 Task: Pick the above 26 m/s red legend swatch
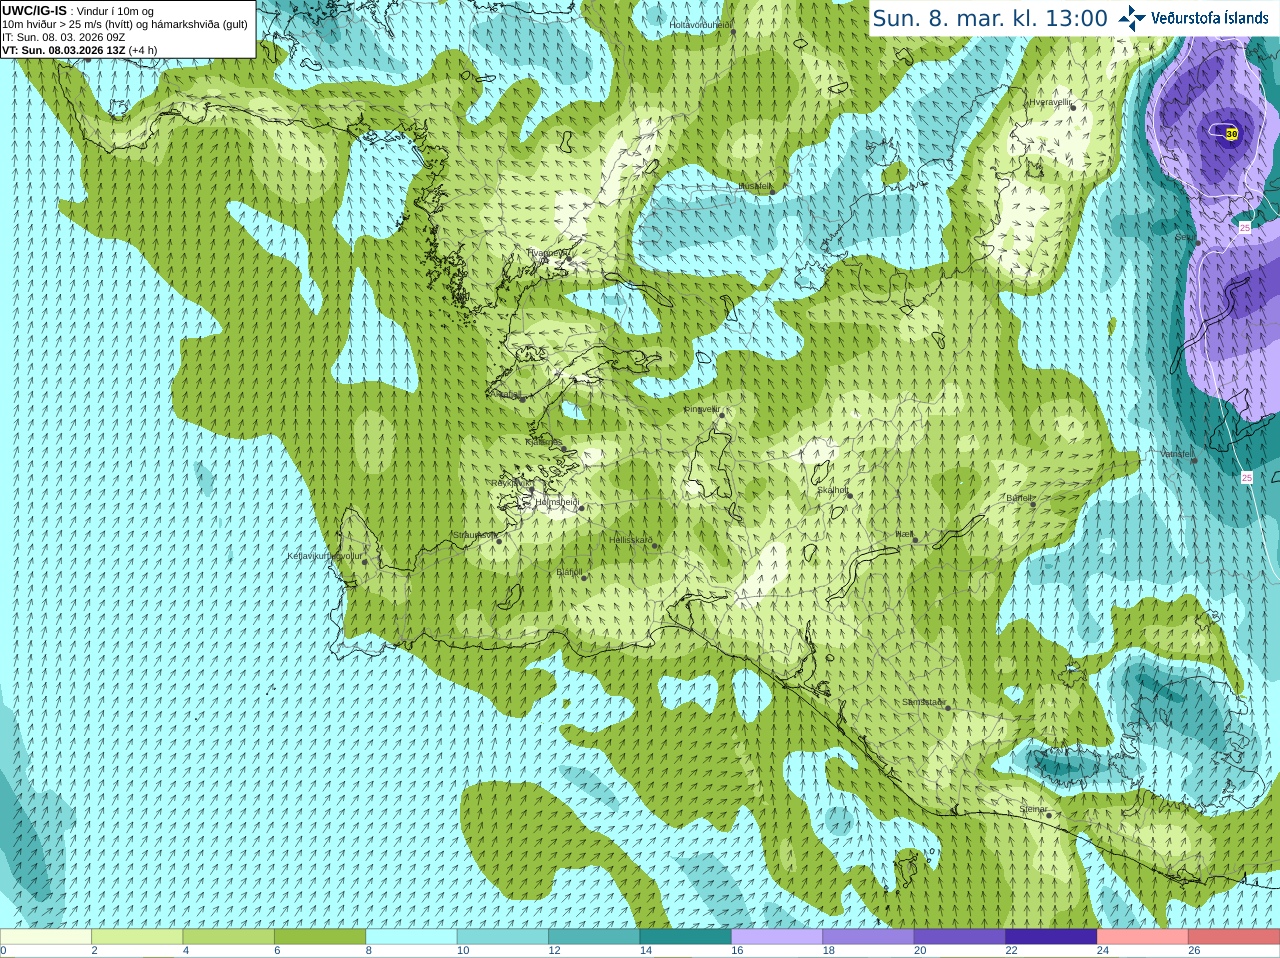pyautogui.click(x=1234, y=937)
